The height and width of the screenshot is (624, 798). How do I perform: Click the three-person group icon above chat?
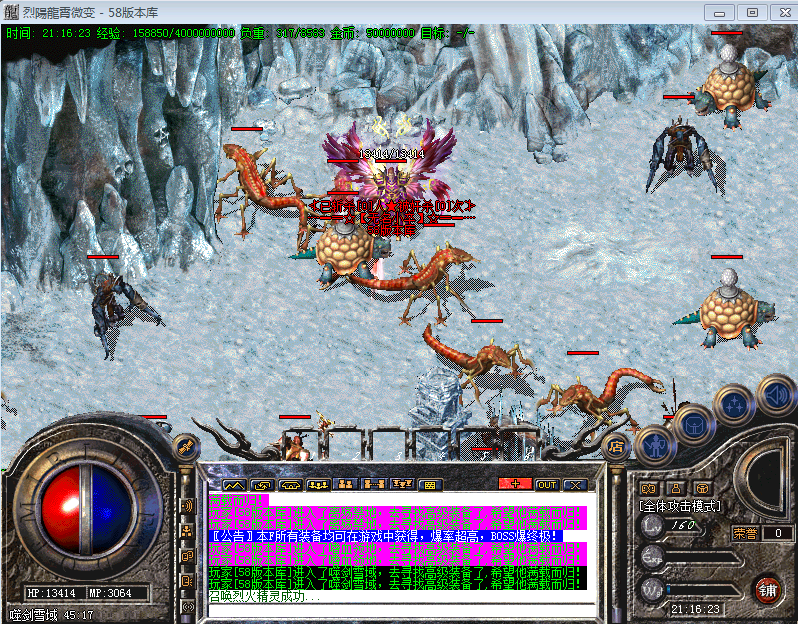318,485
